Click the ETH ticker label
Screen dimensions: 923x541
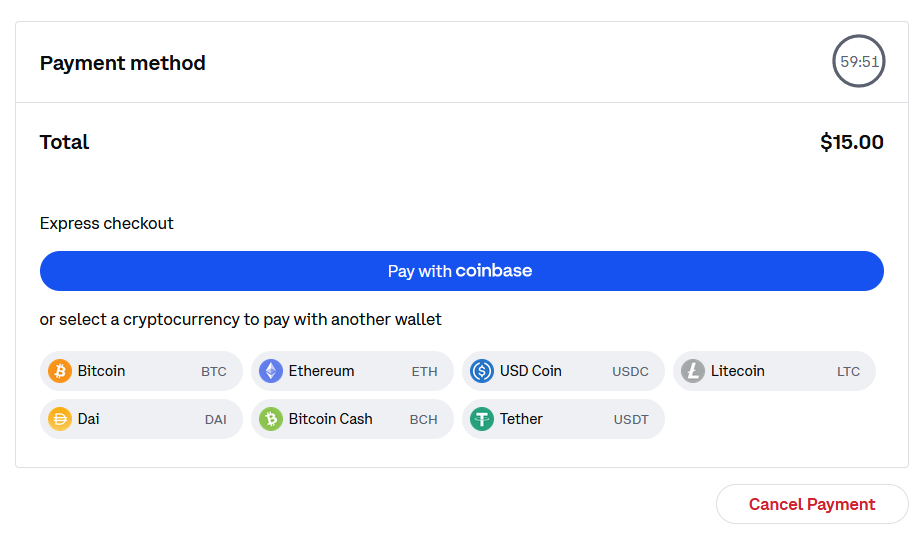pos(424,372)
